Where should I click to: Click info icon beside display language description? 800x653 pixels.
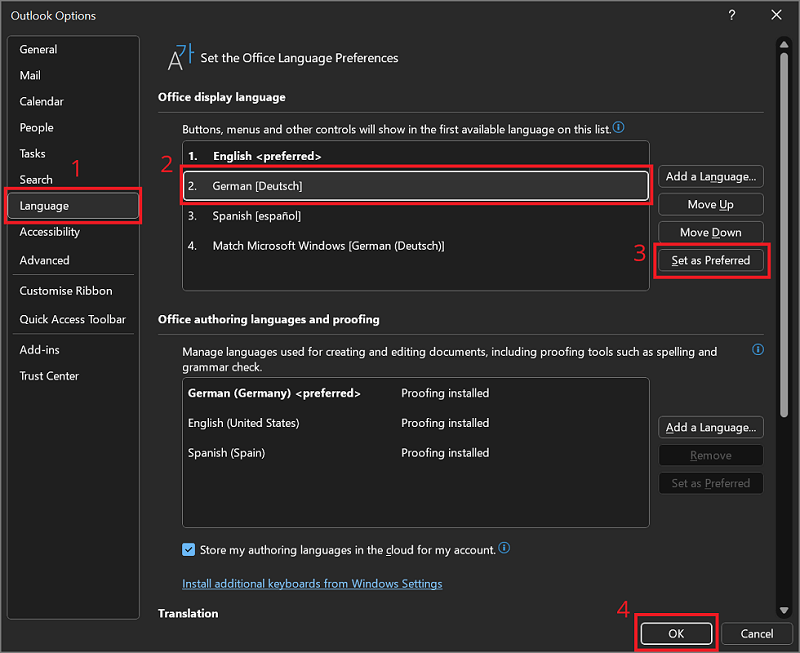[618, 127]
